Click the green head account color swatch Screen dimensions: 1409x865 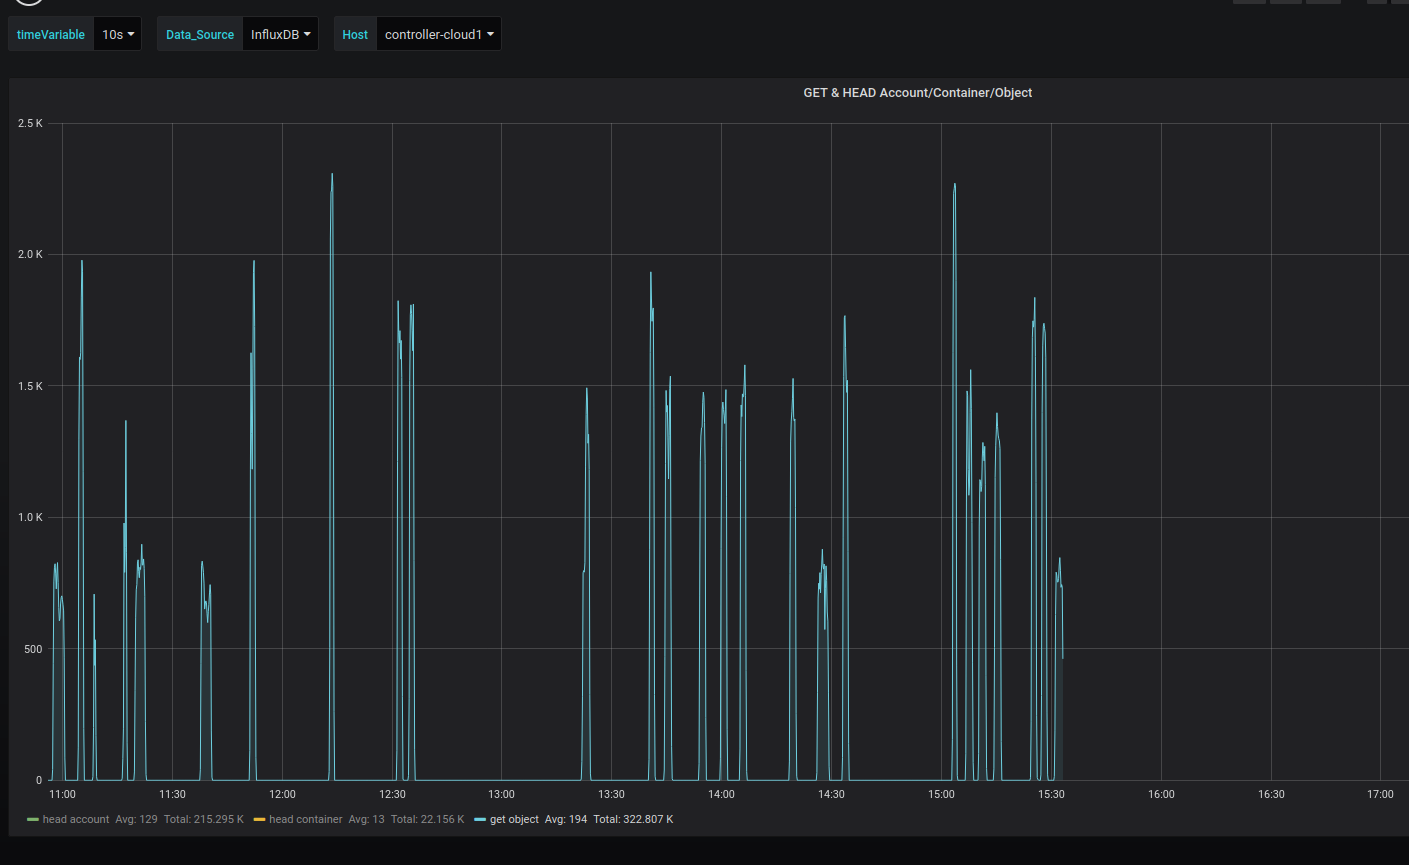(33, 820)
